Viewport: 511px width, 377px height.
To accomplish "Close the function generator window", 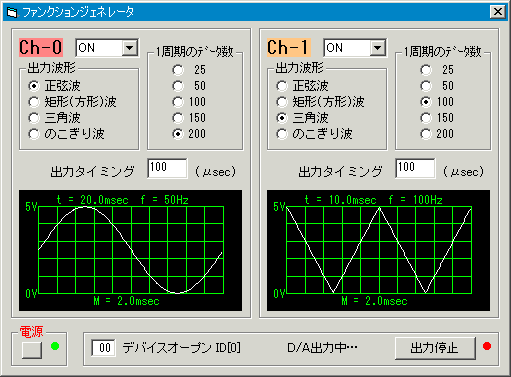I will click(498, 12).
